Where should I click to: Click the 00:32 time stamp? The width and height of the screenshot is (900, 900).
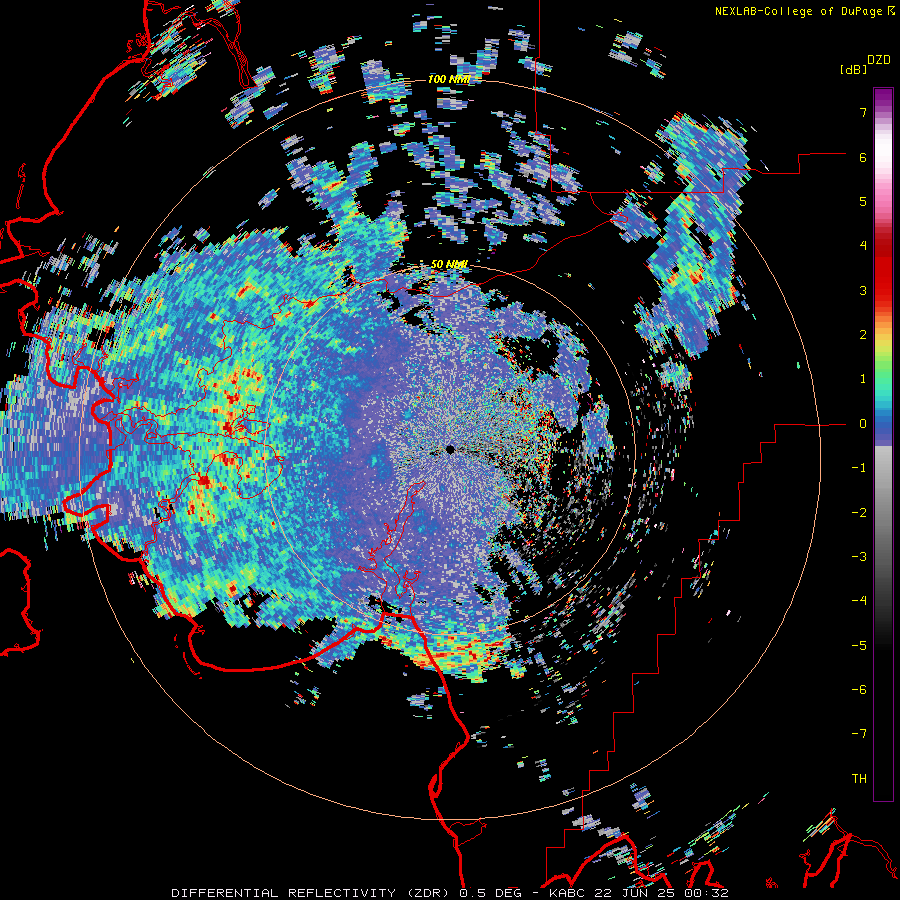point(708,893)
